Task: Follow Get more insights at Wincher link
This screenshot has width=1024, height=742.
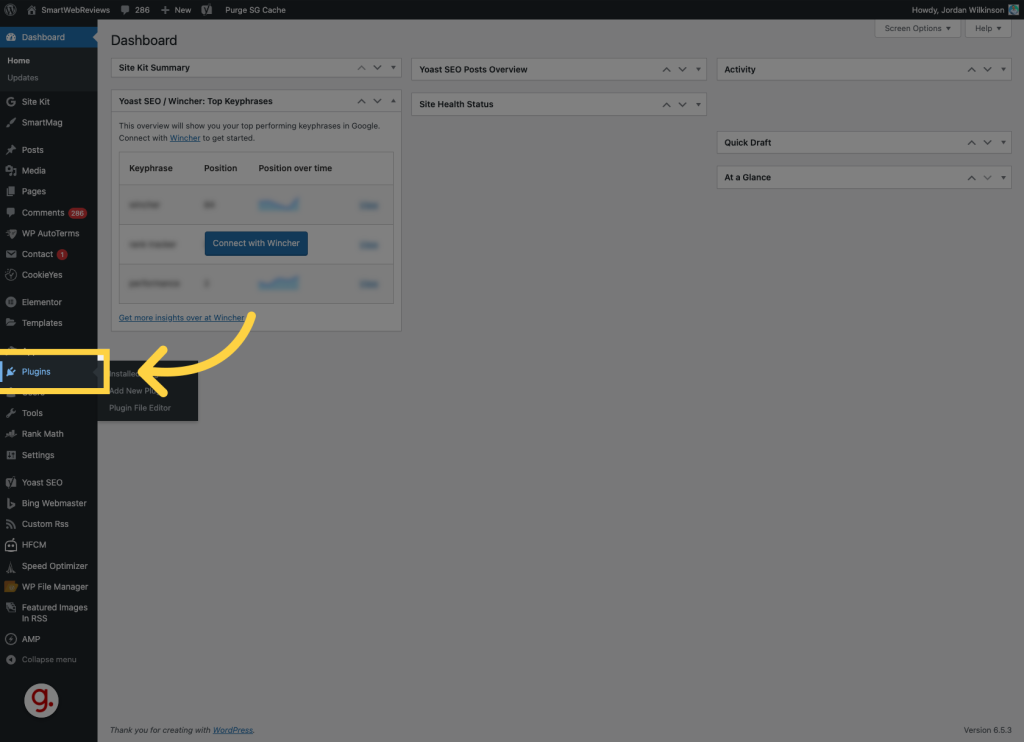Action: click(x=181, y=318)
